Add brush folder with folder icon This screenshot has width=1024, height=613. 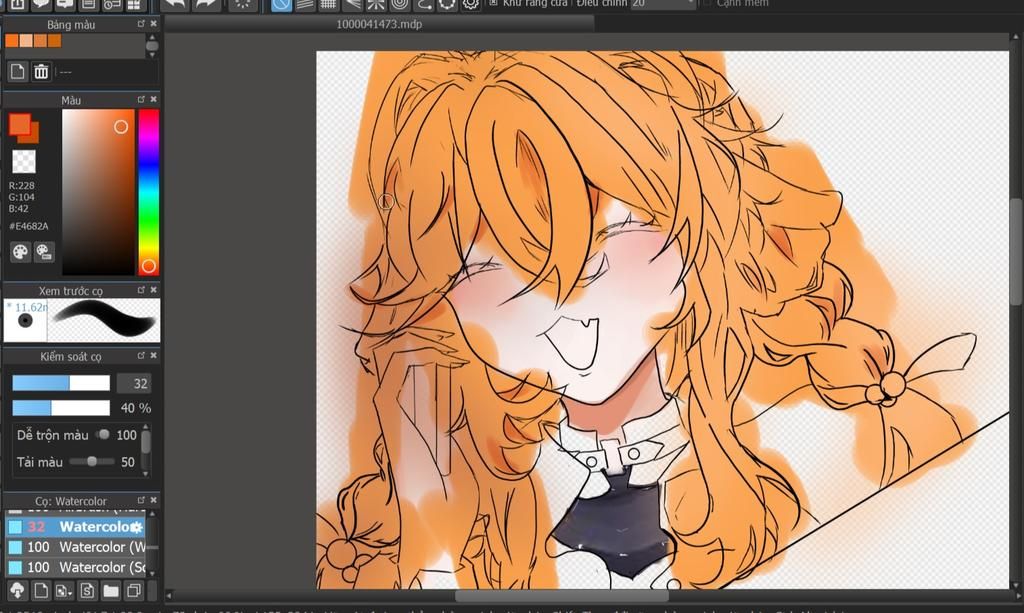(111, 591)
